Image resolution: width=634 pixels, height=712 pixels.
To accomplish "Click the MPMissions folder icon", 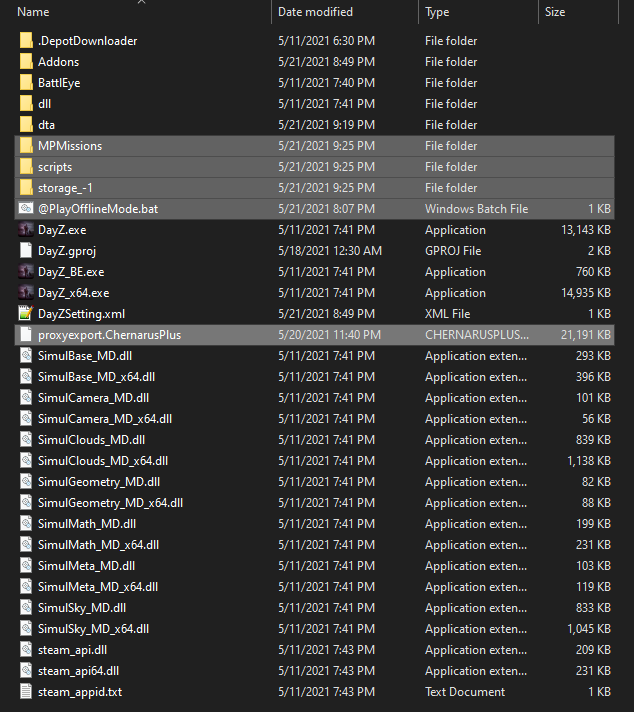I will (x=26, y=146).
